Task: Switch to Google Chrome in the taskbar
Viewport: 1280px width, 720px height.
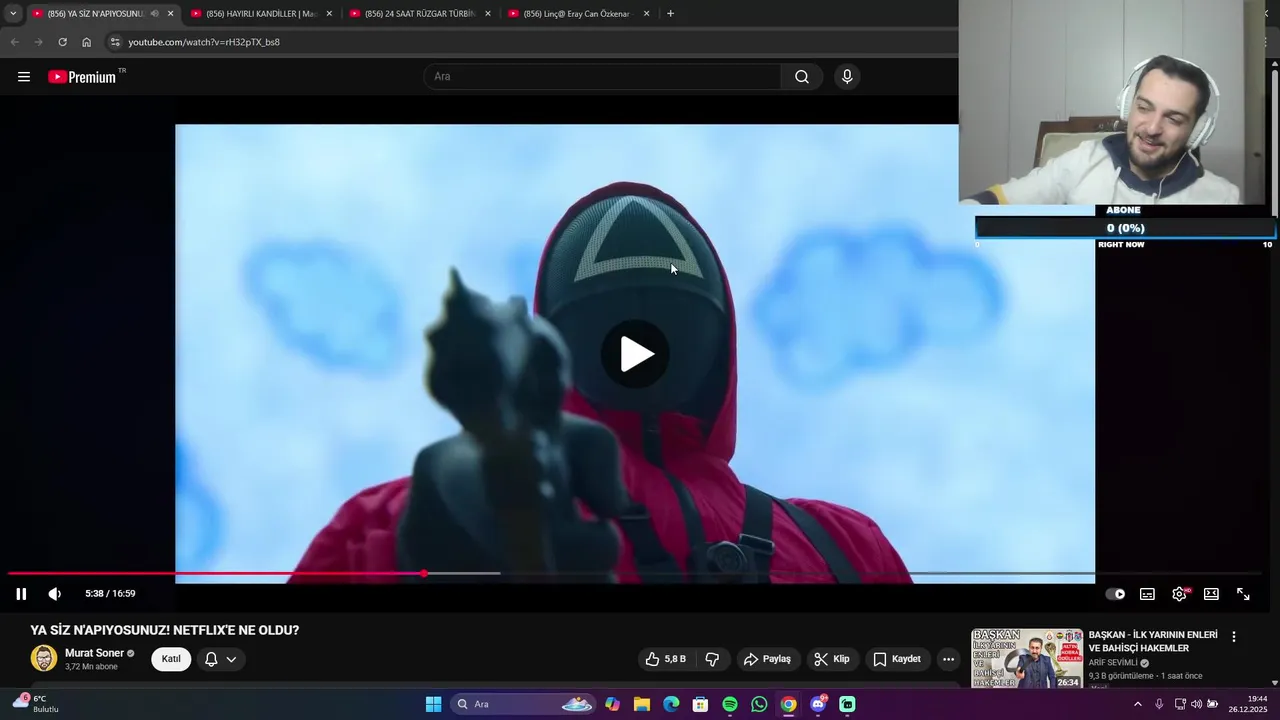Action: coord(789,705)
